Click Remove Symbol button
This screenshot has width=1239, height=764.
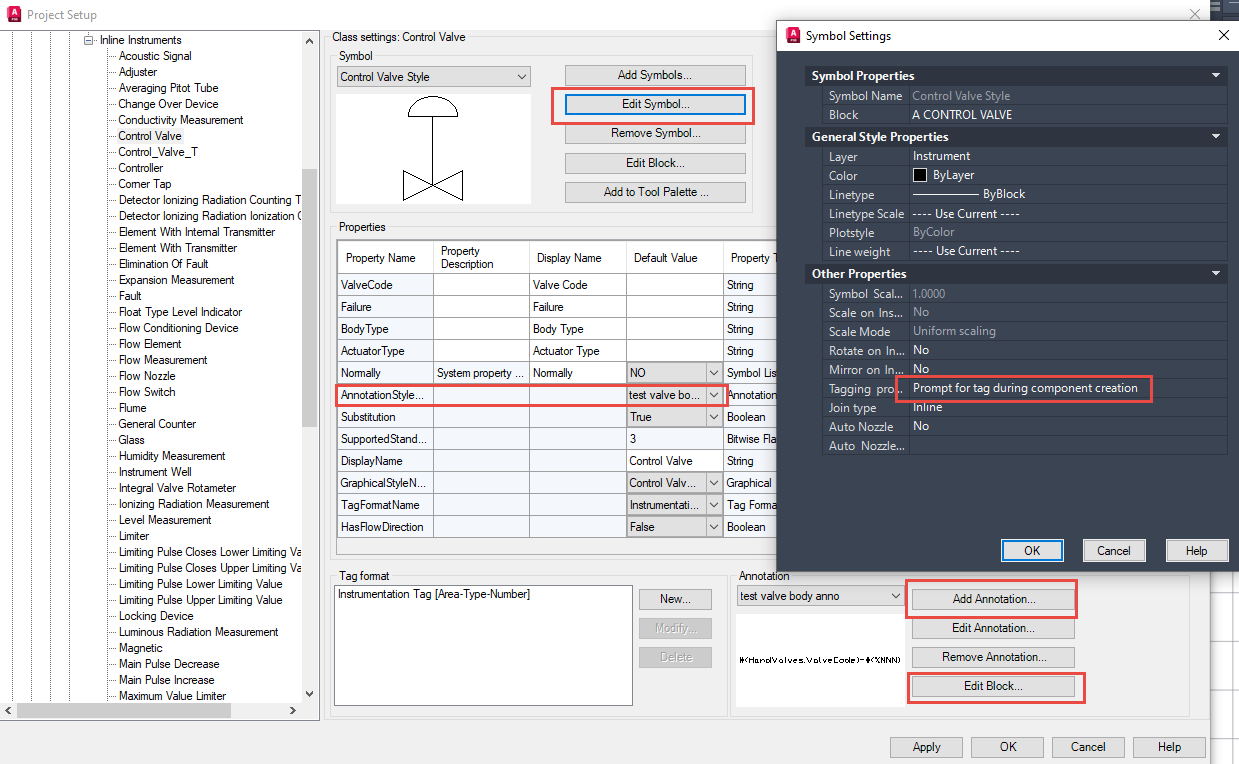click(x=655, y=132)
